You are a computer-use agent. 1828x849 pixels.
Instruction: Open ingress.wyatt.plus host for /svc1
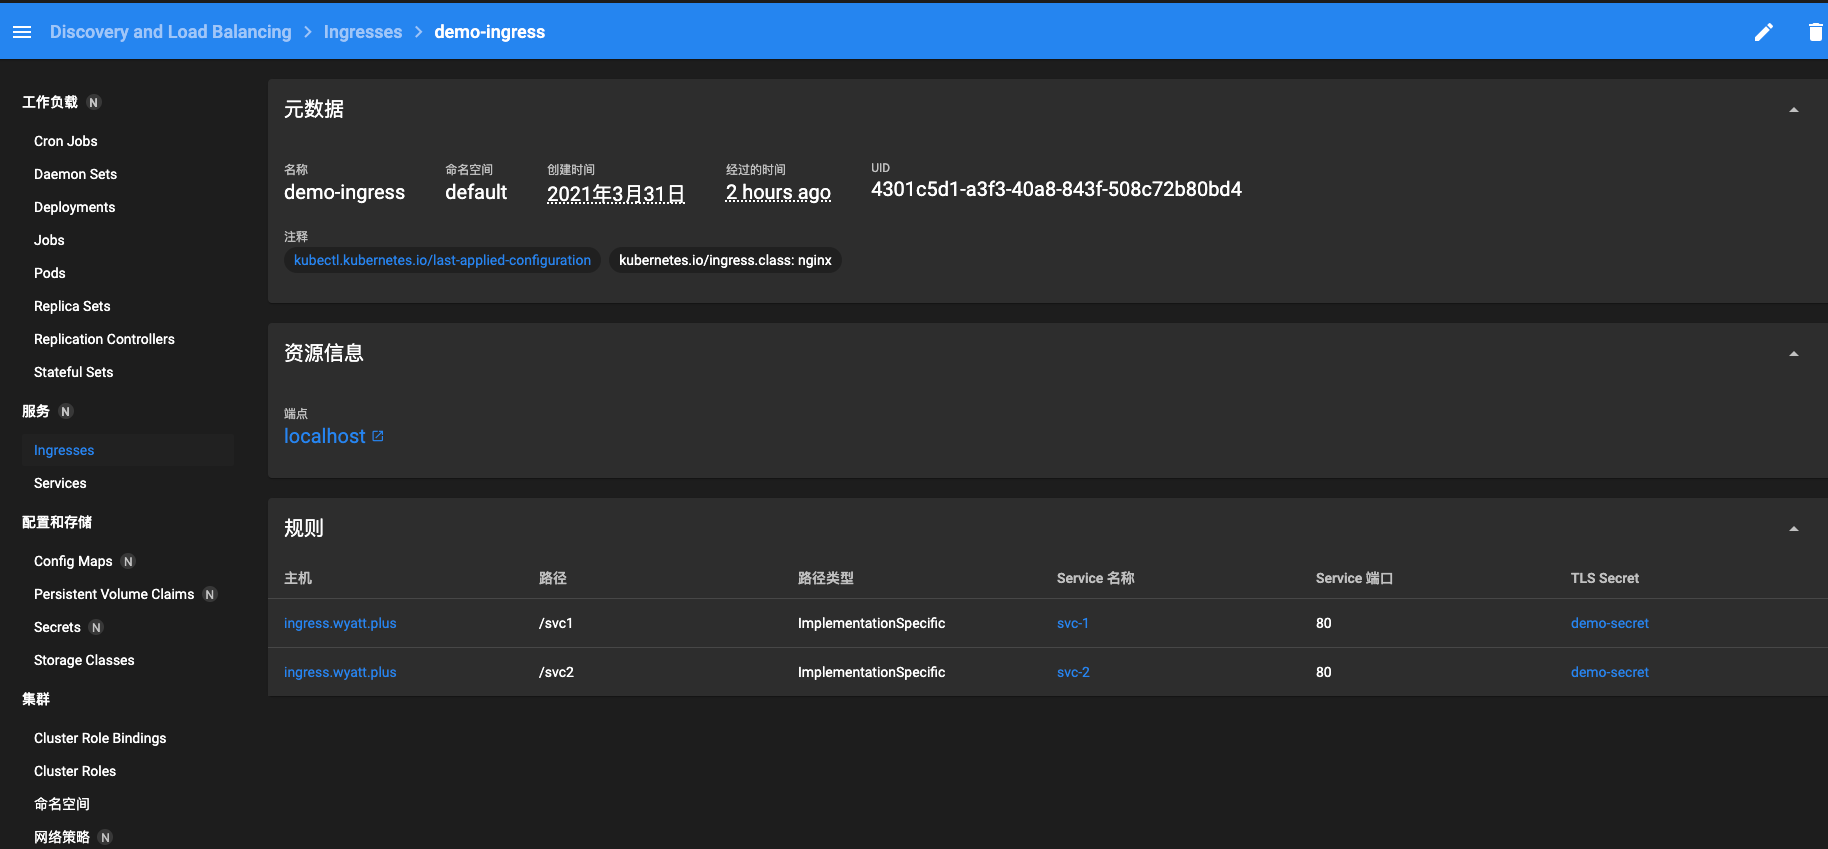[x=340, y=623]
